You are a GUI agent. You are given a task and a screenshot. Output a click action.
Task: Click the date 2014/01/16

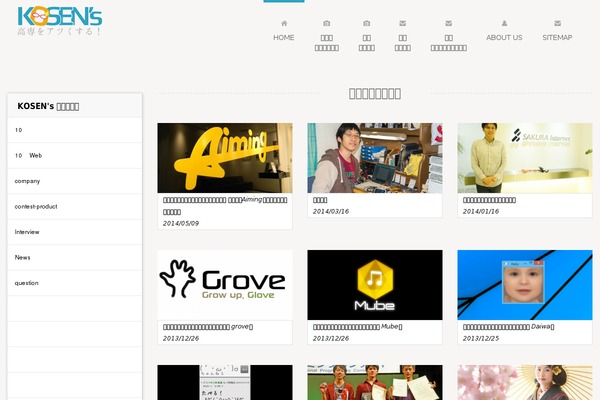tap(481, 211)
